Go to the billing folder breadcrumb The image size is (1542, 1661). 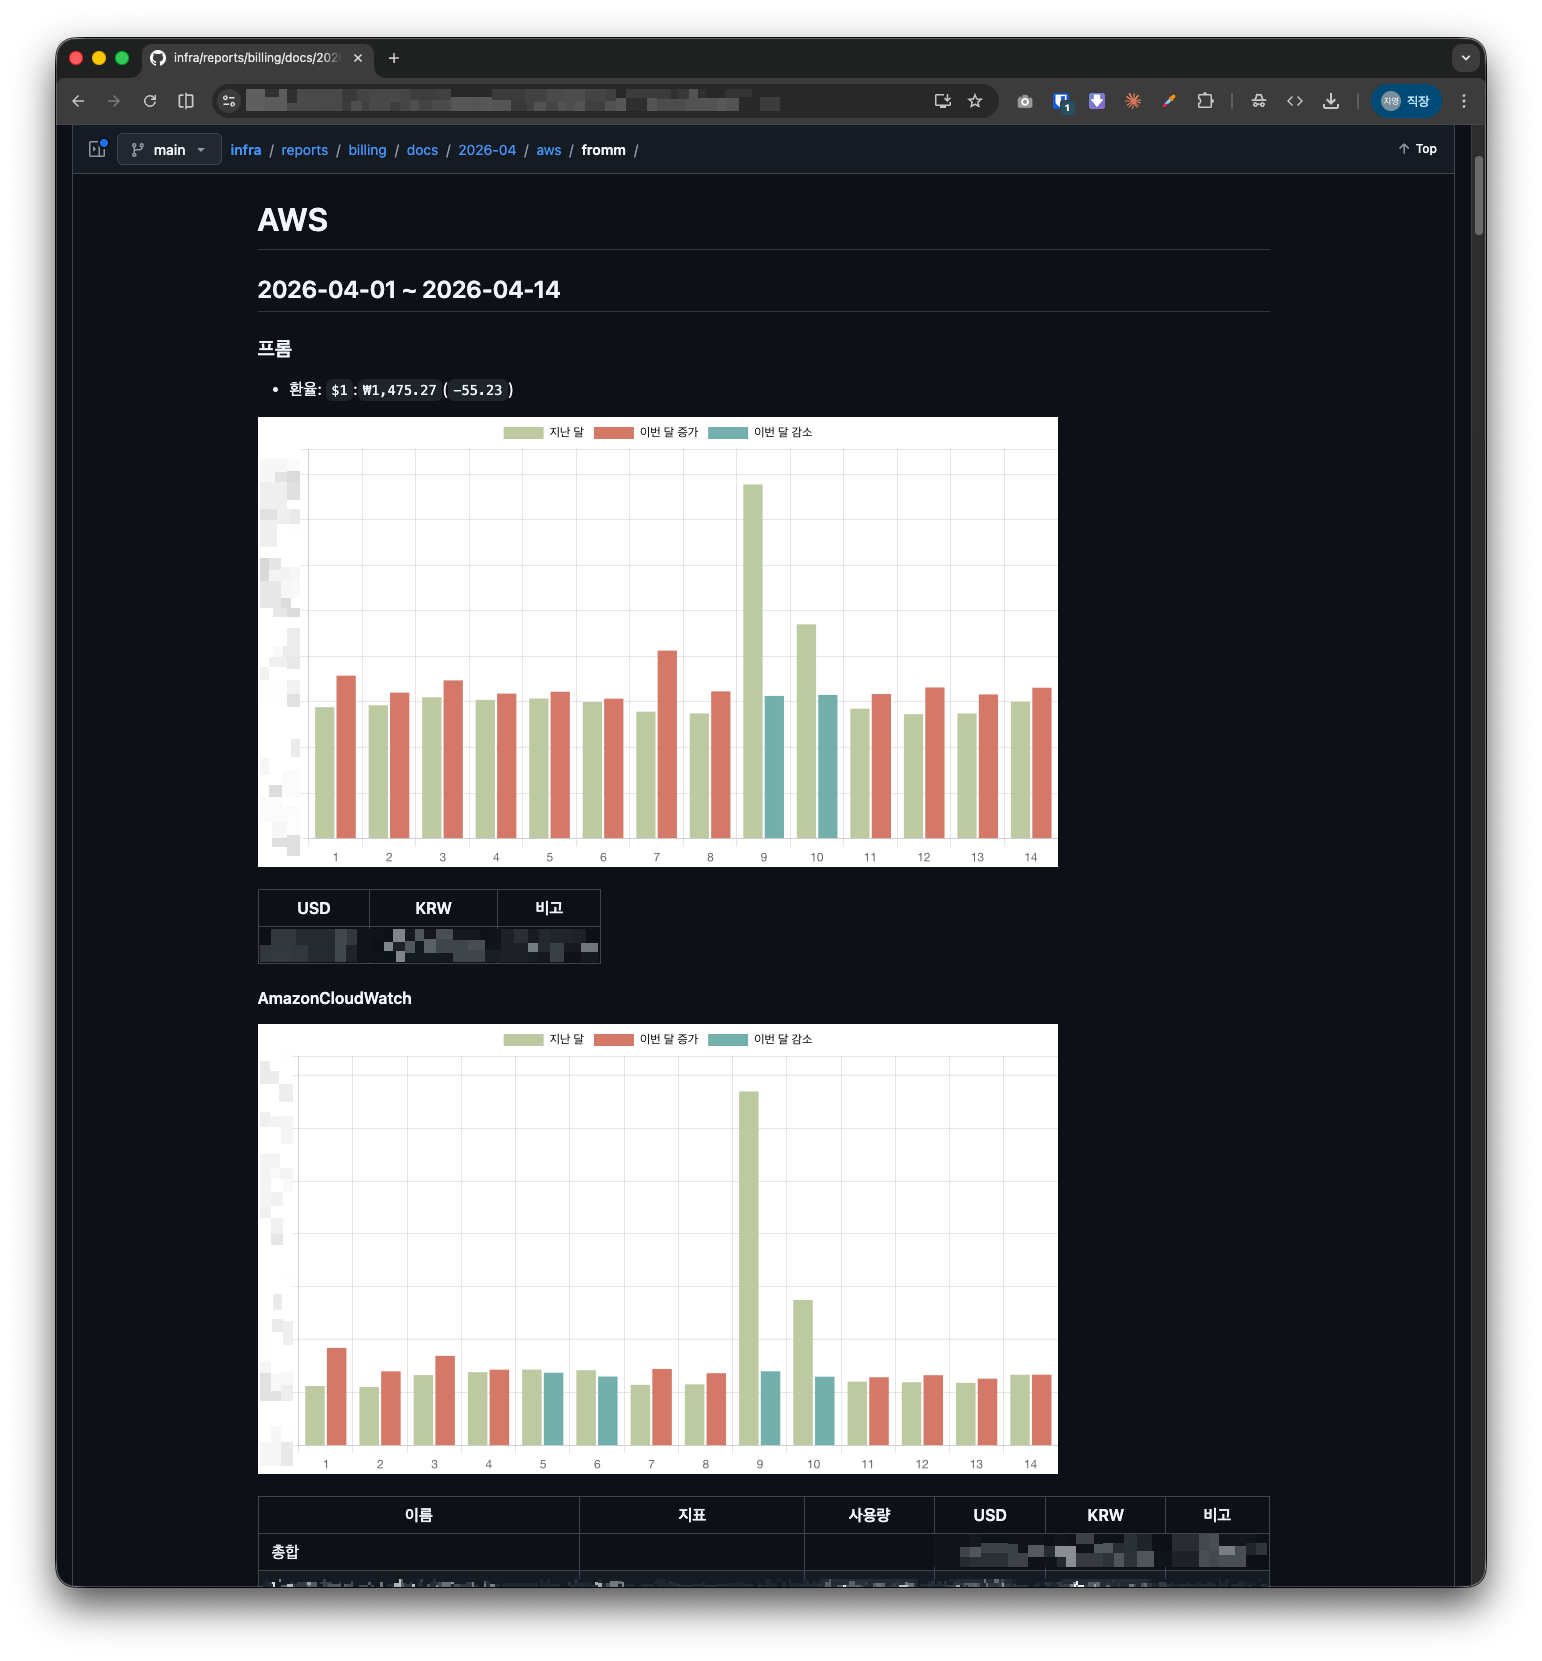pyautogui.click(x=367, y=150)
